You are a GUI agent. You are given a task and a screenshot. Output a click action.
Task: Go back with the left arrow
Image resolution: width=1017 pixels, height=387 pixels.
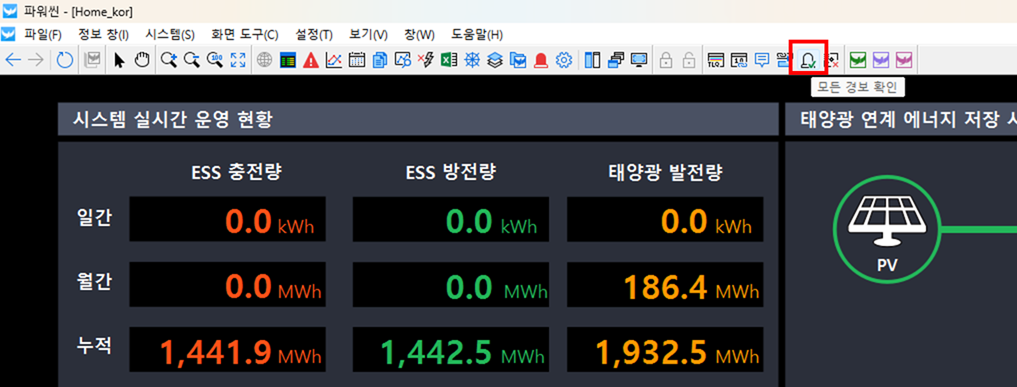(x=13, y=60)
